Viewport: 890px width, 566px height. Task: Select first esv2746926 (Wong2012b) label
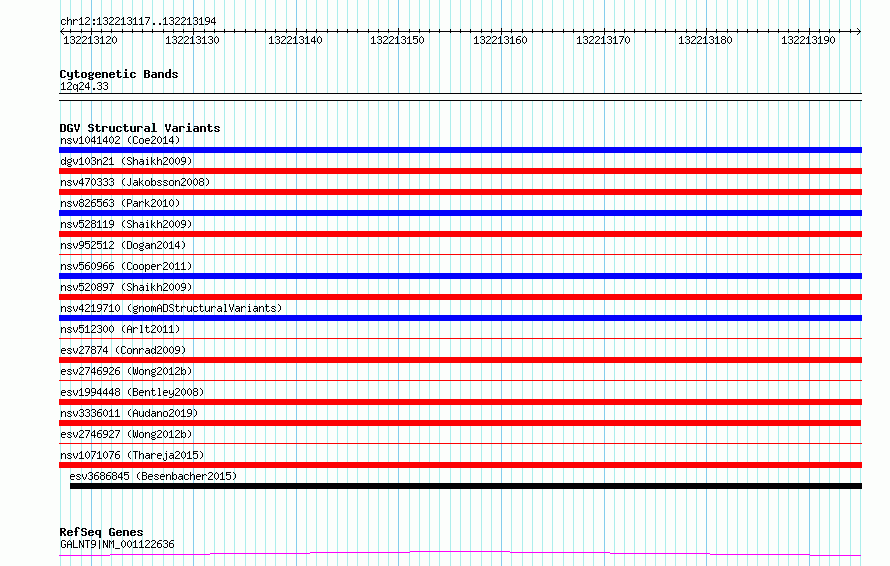(126, 371)
